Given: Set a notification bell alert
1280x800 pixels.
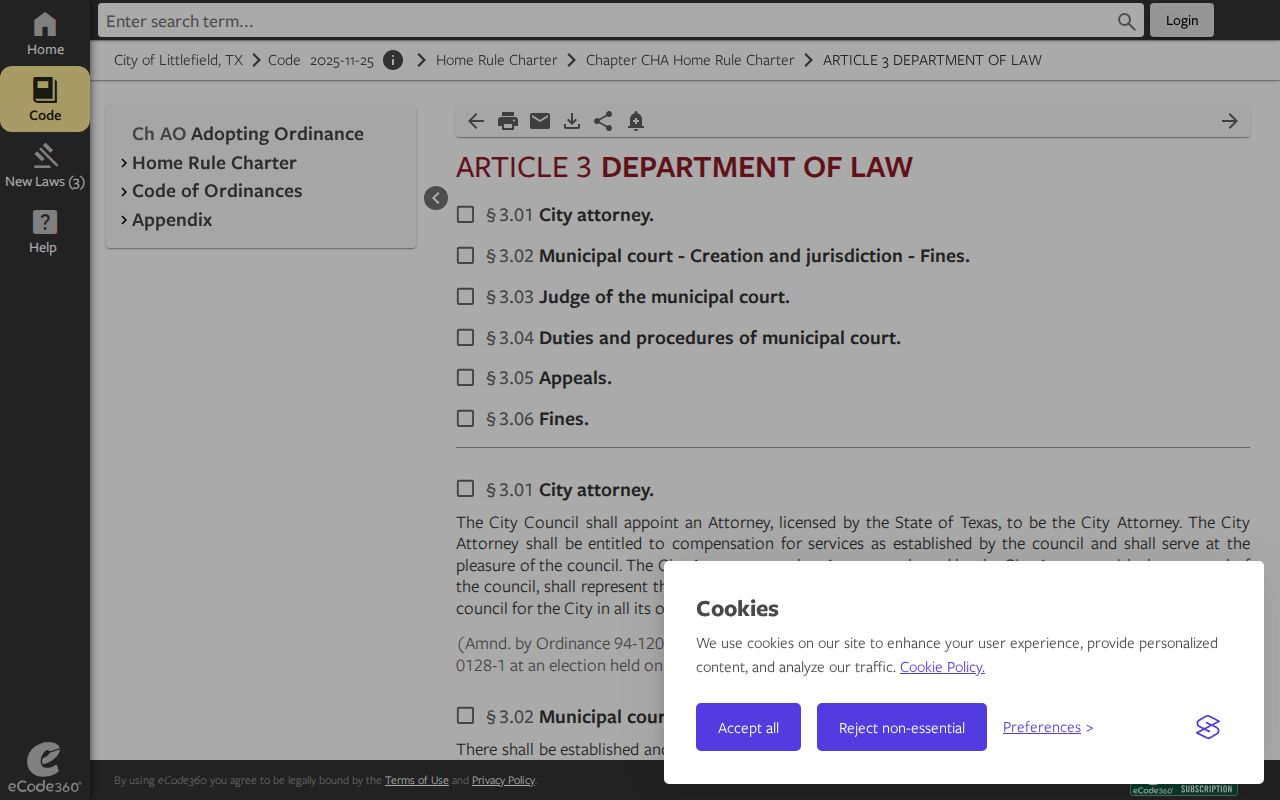Looking at the screenshot, I should click(x=635, y=121).
